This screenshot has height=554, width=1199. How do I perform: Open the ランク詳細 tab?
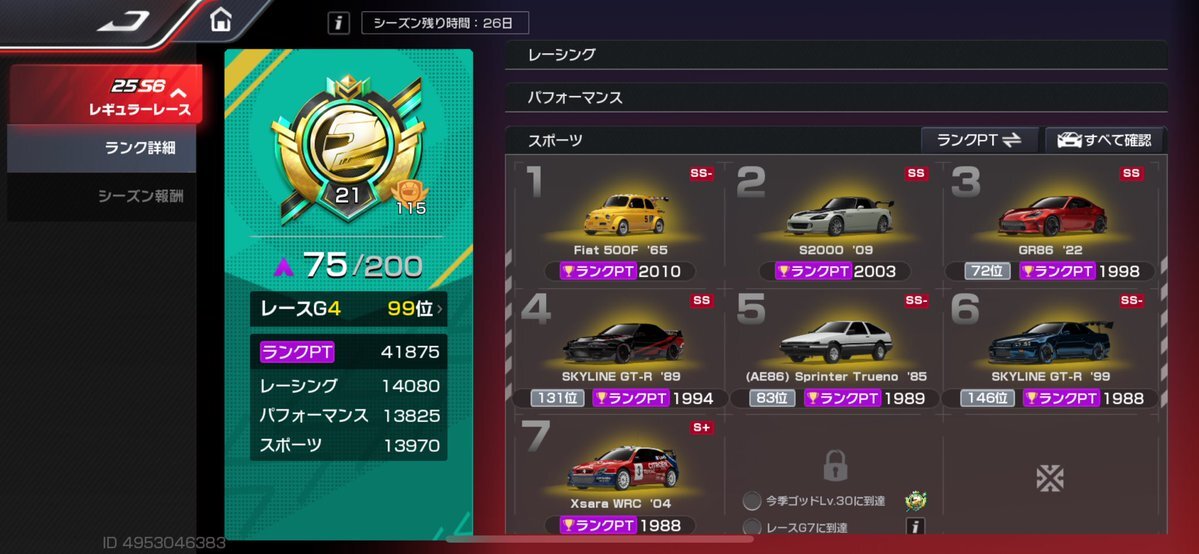[x=102, y=148]
